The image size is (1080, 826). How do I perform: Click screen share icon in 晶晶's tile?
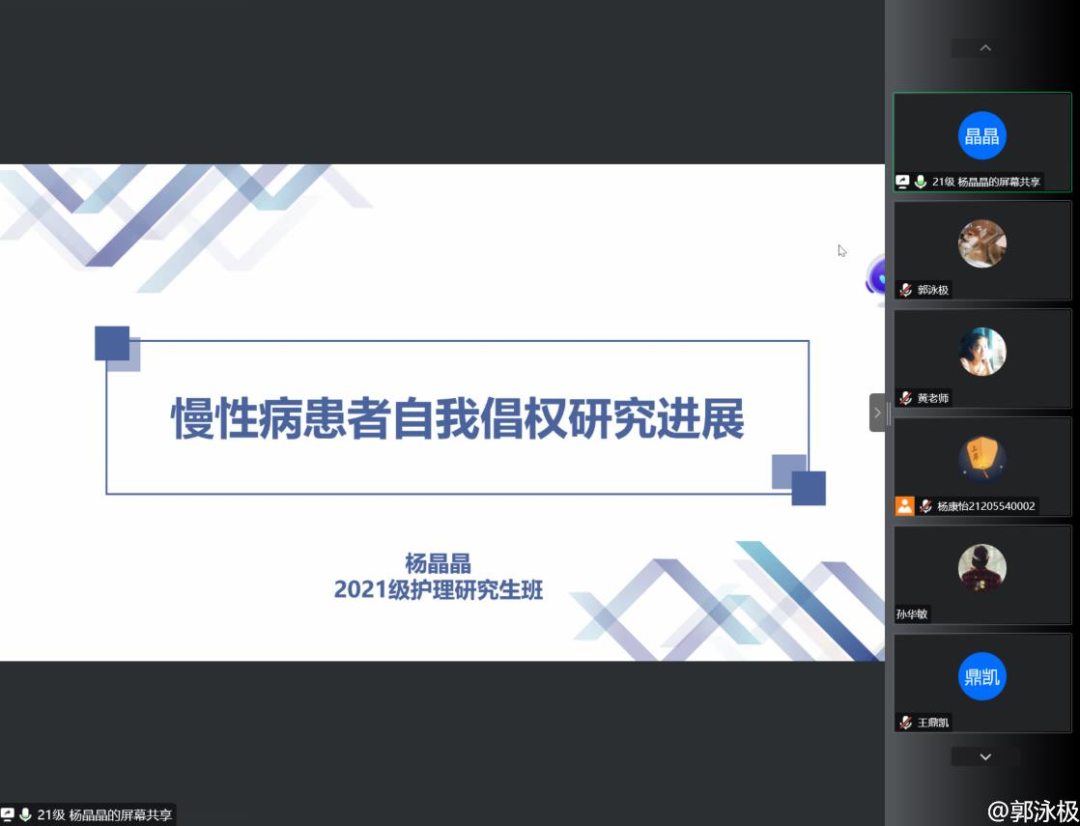click(x=903, y=182)
